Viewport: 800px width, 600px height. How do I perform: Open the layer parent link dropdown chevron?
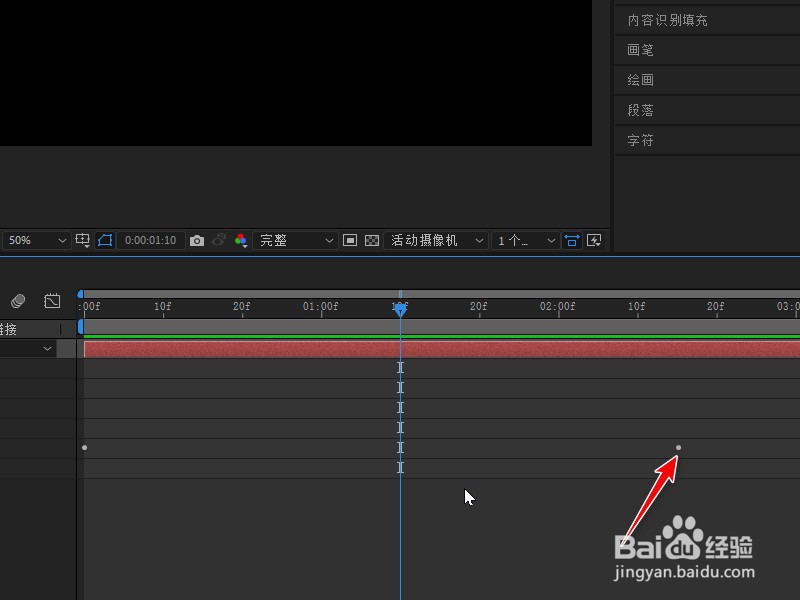pos(47,349)
